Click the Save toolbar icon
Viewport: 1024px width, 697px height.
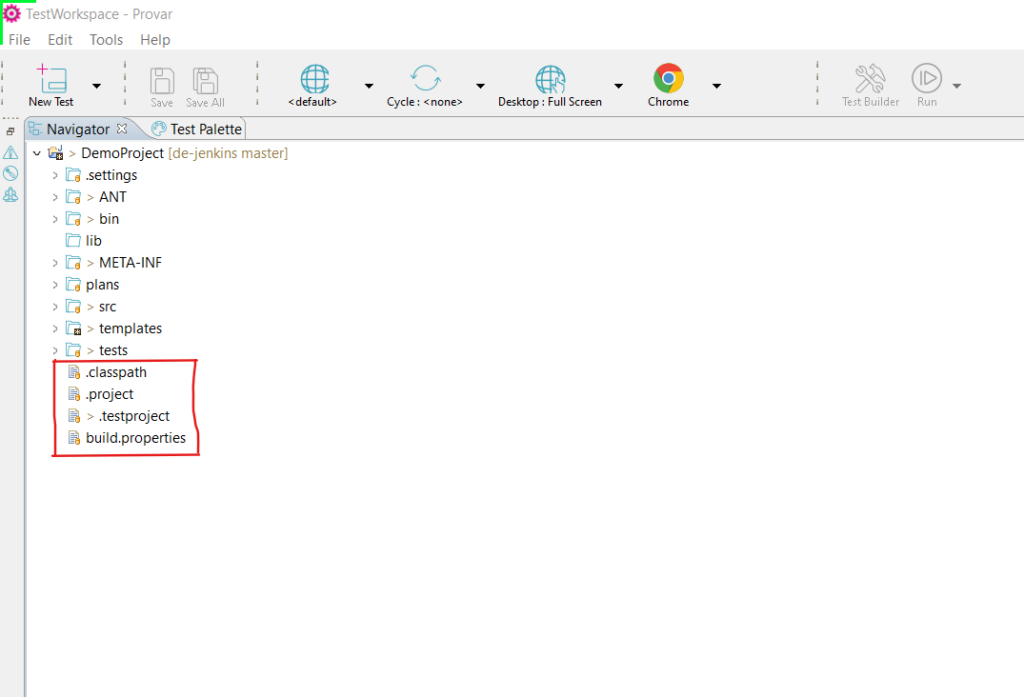tap(162, 81)
